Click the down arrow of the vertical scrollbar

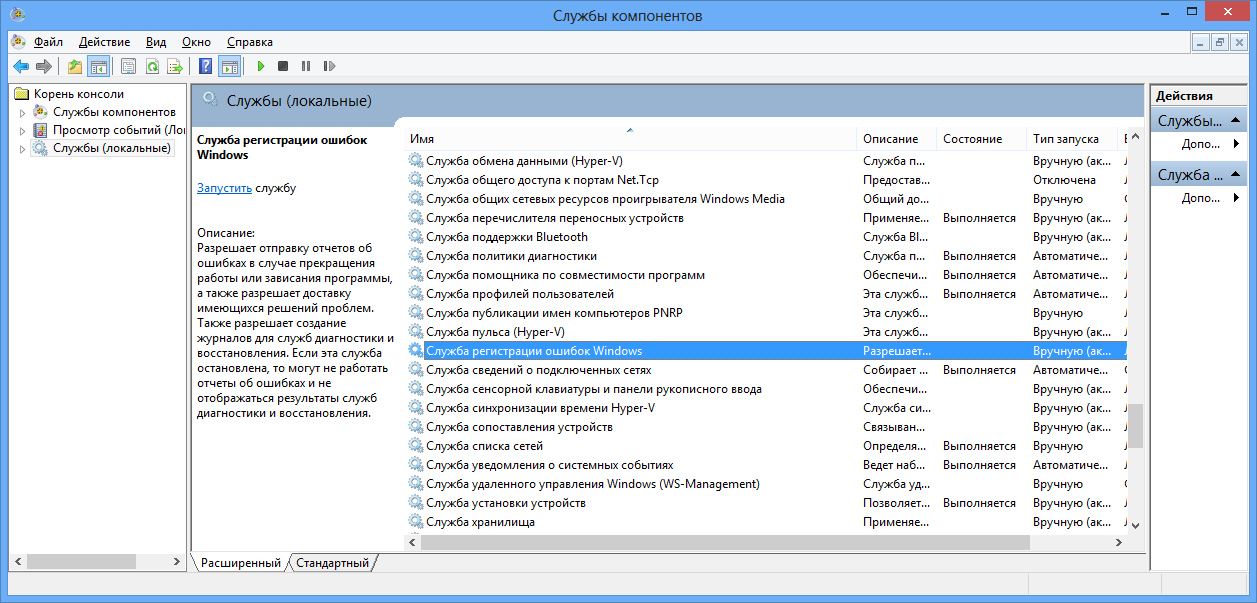(x=1135, y=525)
